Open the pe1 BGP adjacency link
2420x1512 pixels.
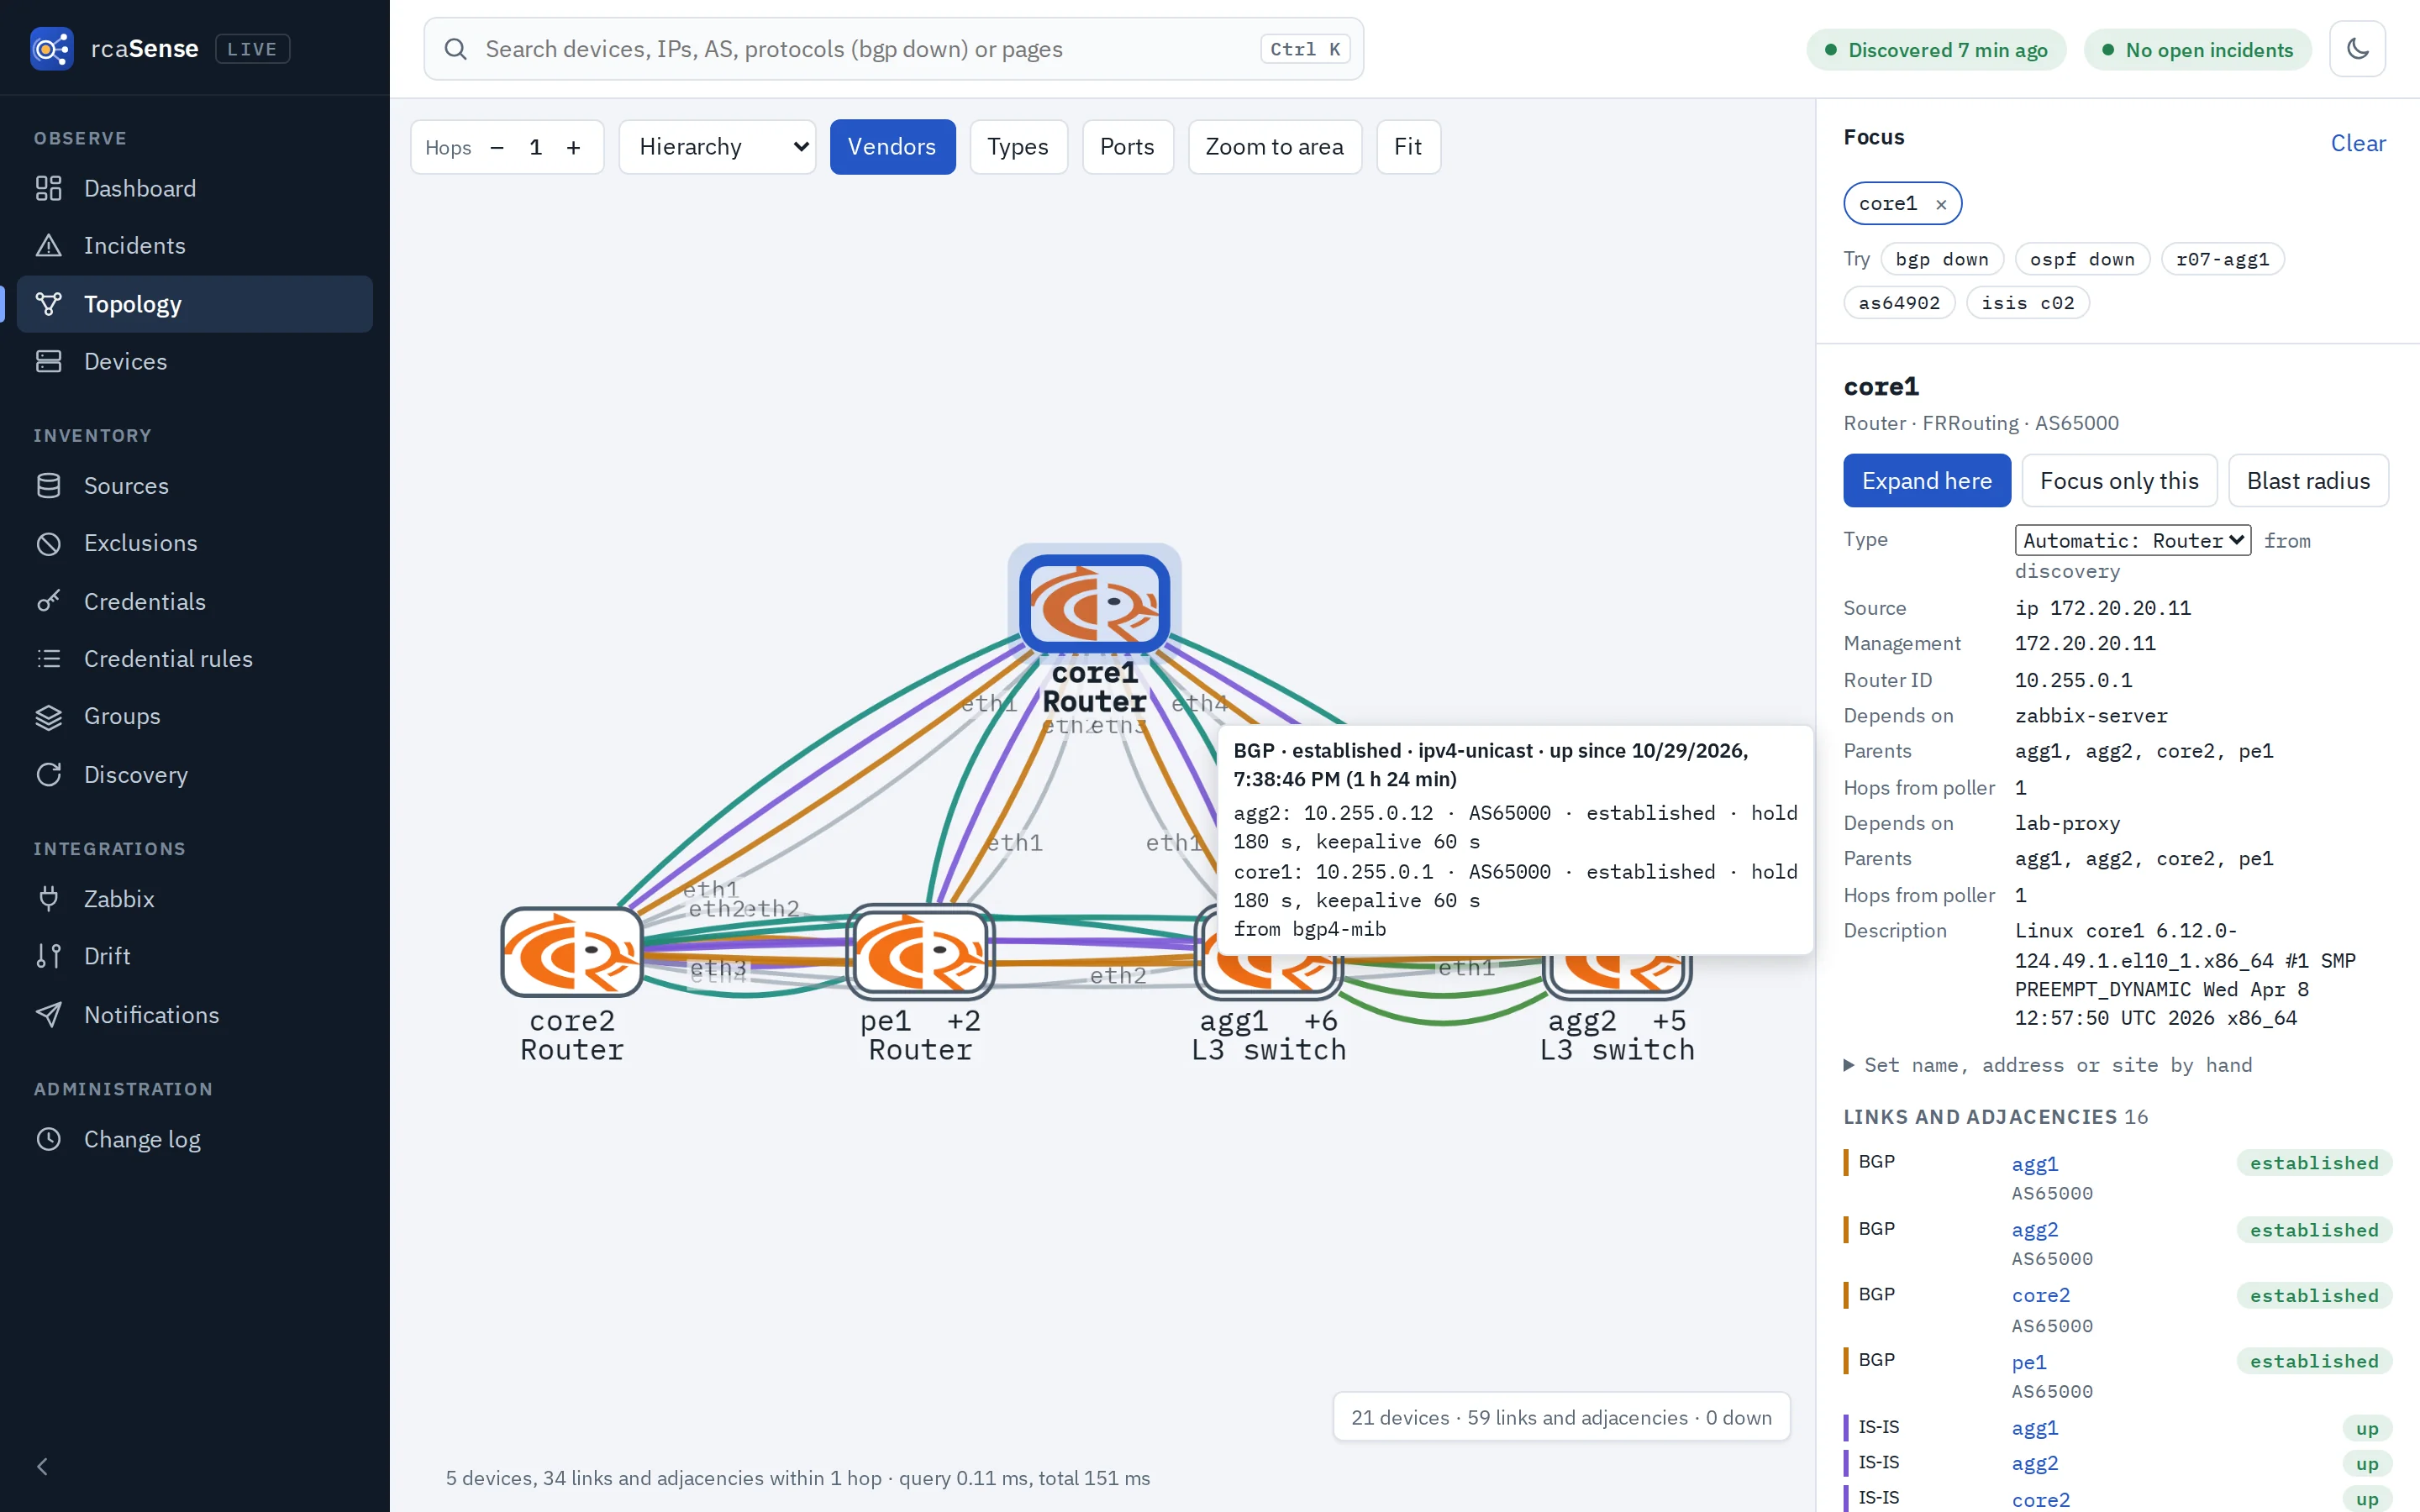(x=2029, y=1362)
